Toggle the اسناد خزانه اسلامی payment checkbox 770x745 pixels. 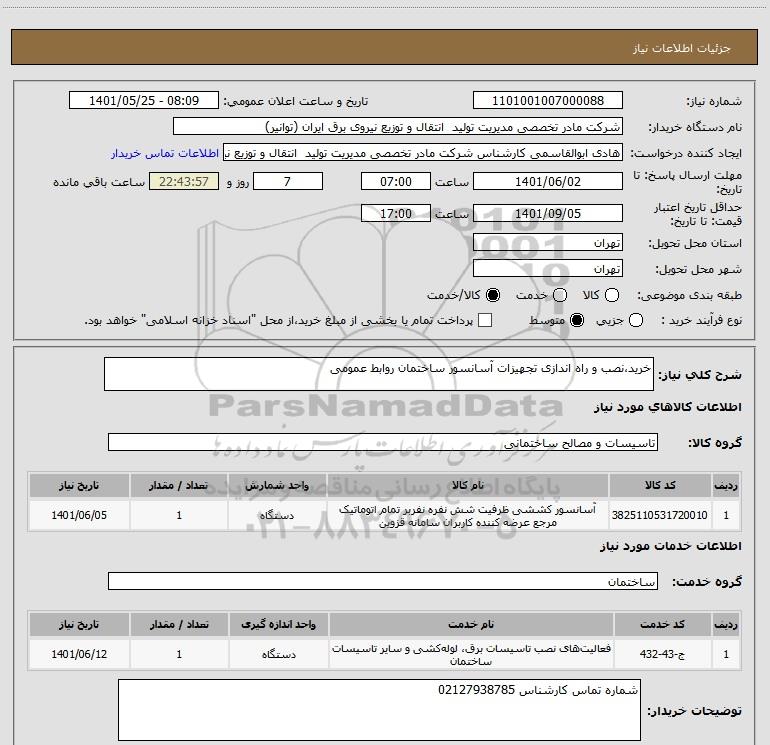485,320
